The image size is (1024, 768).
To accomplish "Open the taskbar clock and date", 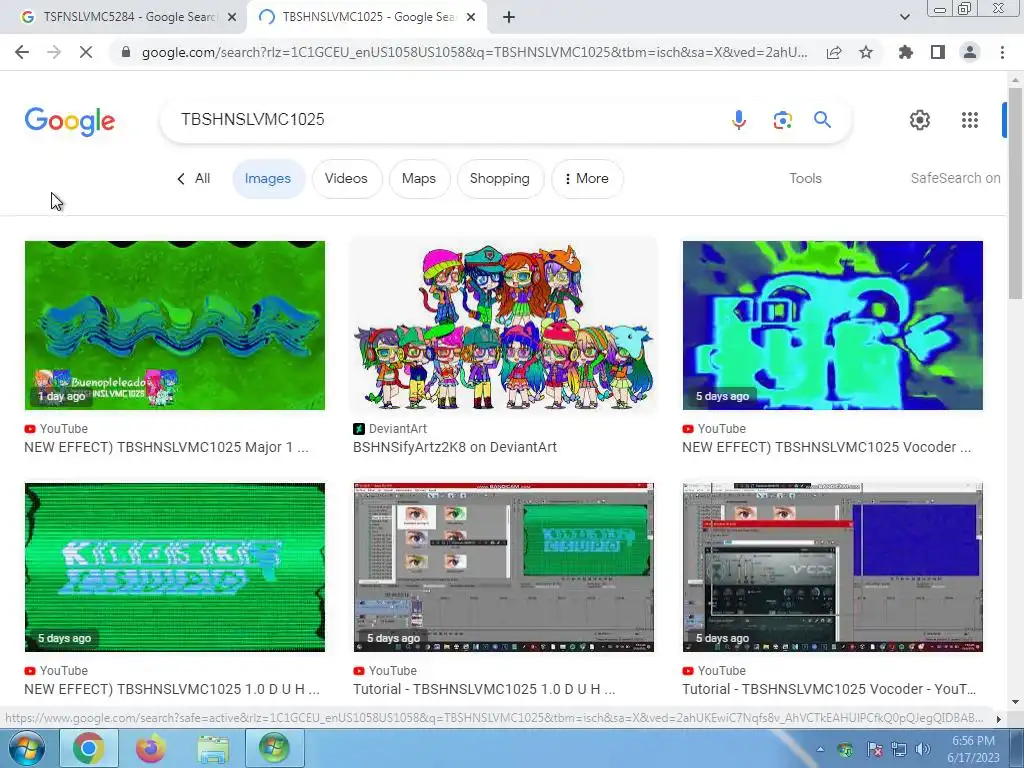I will (x=973, y=749).
